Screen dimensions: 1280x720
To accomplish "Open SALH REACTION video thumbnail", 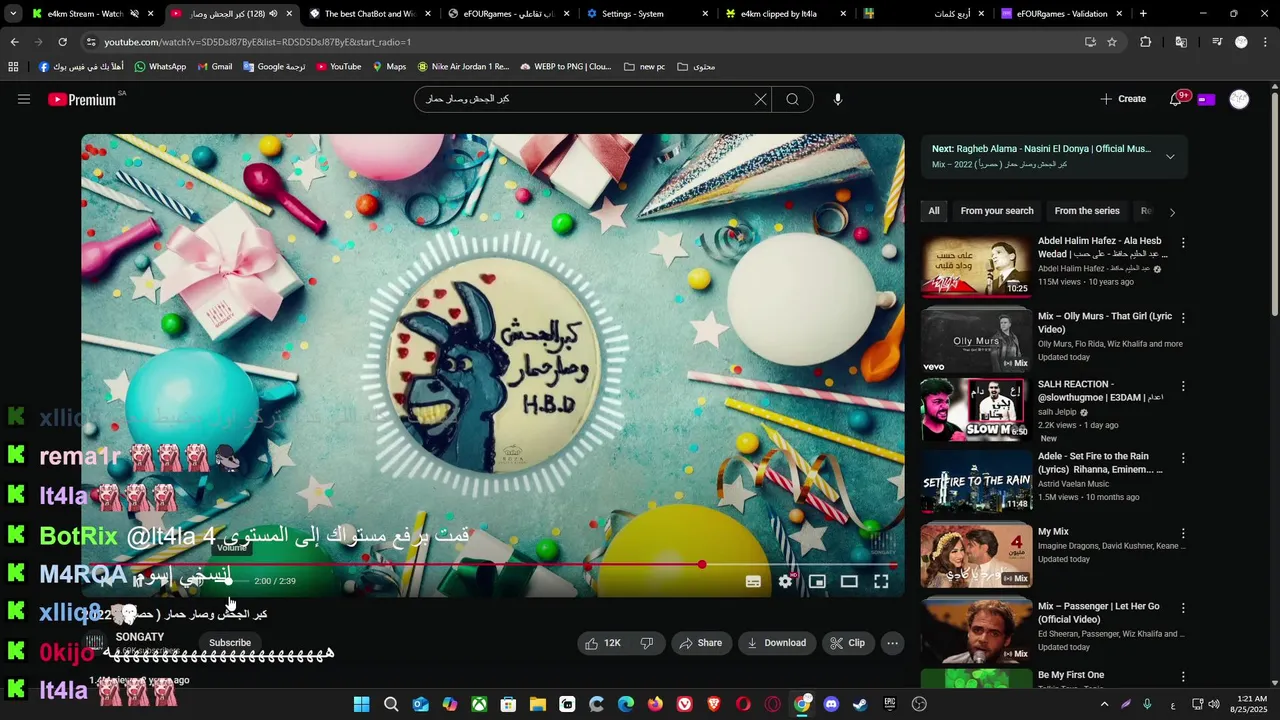I will tap(976, 410).
